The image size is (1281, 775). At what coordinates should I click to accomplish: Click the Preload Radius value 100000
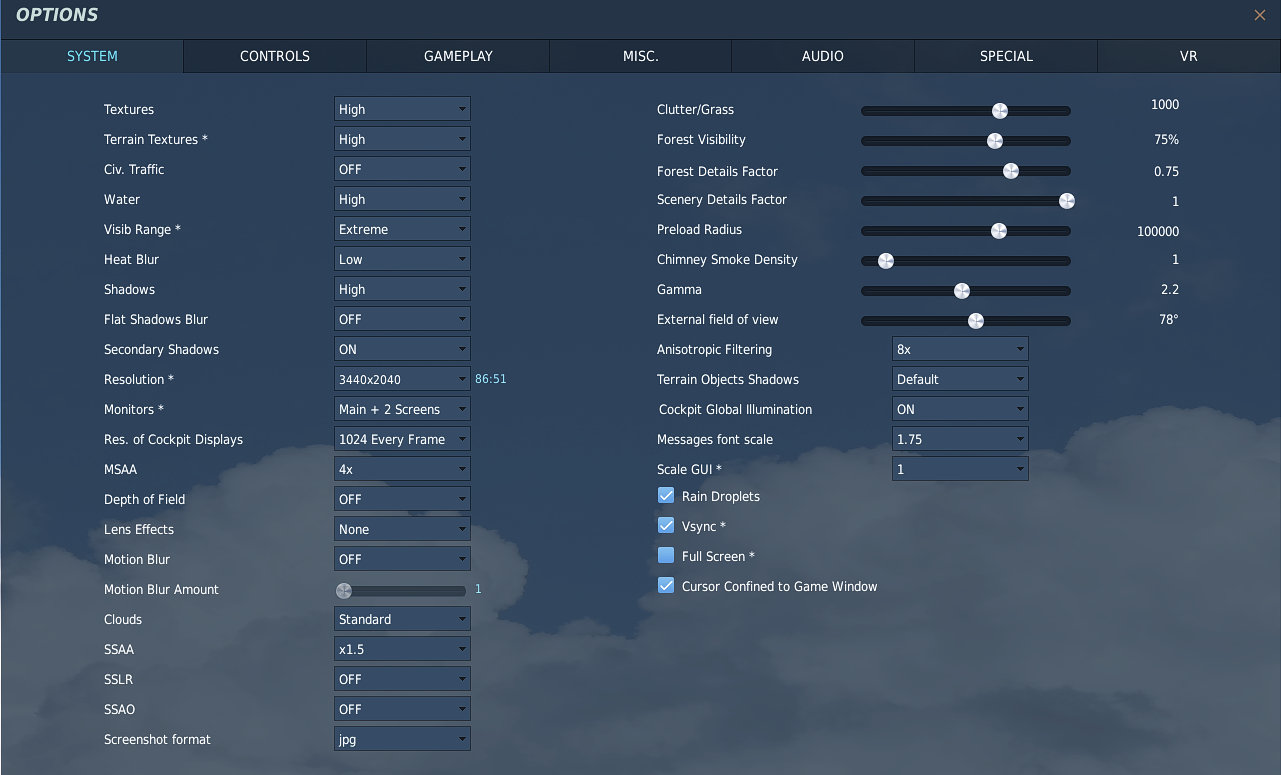pos(1158,231)
